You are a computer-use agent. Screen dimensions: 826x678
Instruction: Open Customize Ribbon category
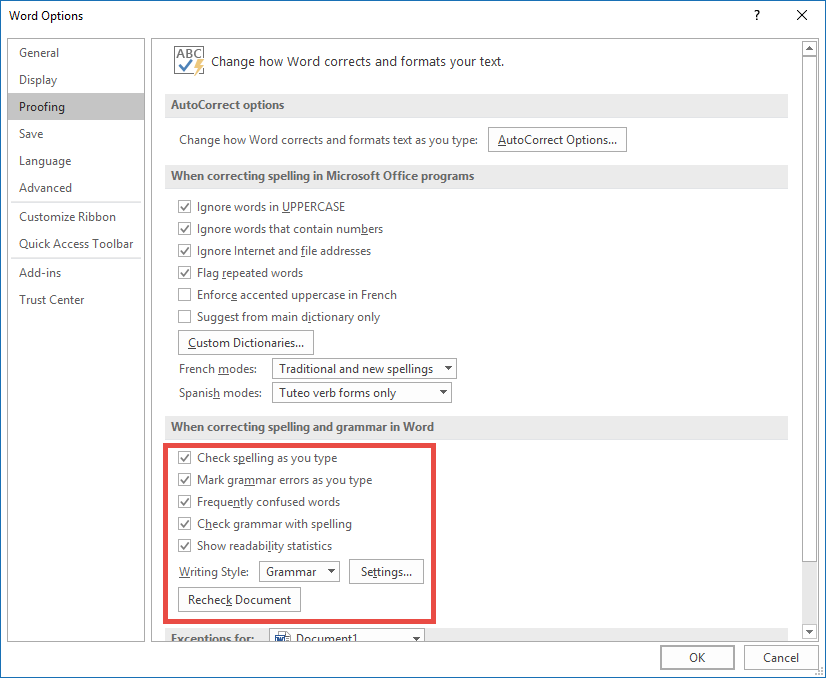click(76, 217)
